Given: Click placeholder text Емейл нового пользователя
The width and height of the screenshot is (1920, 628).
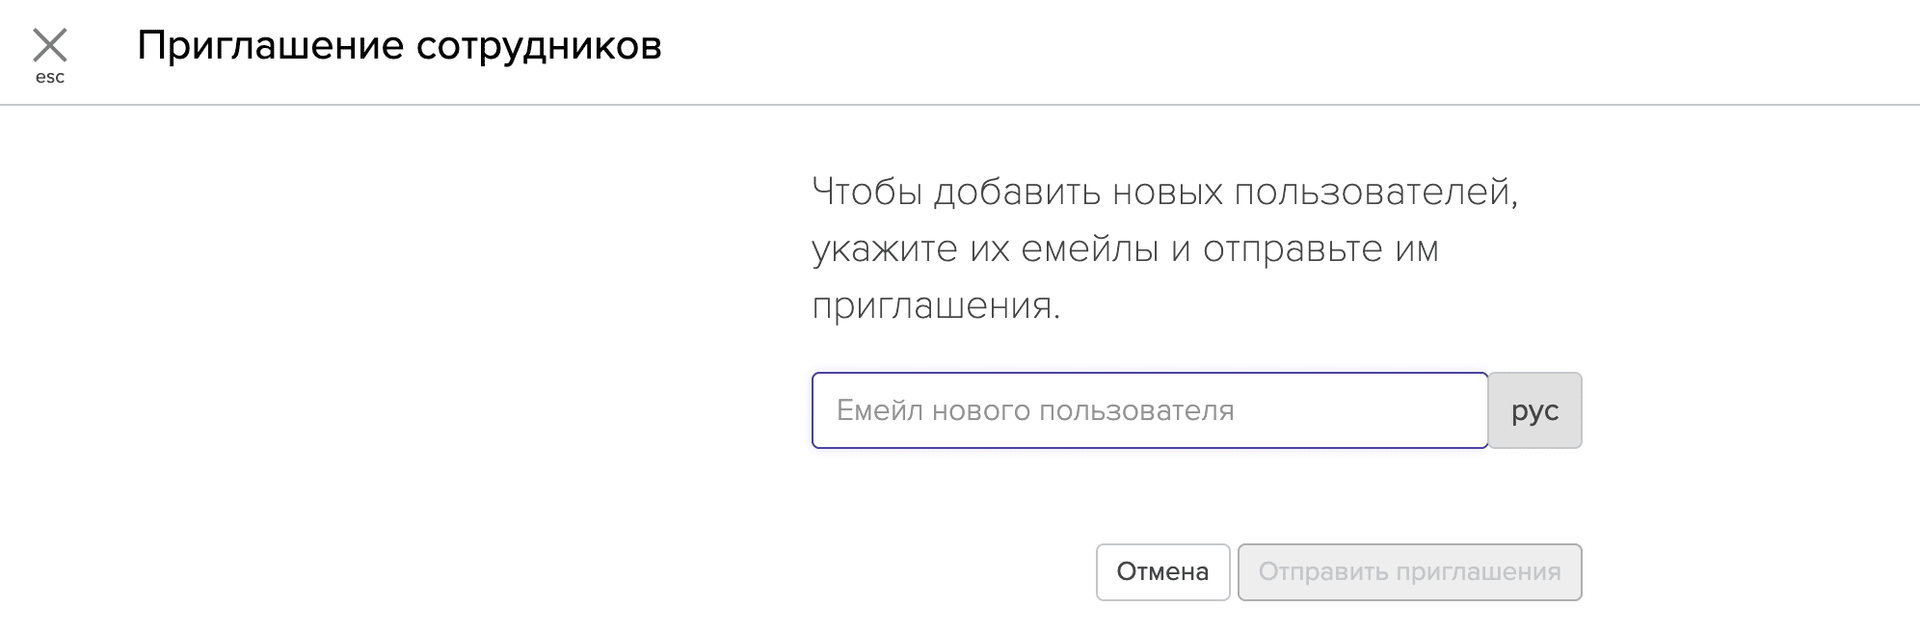Looking at the screenshot, I should coord(1035,411).
